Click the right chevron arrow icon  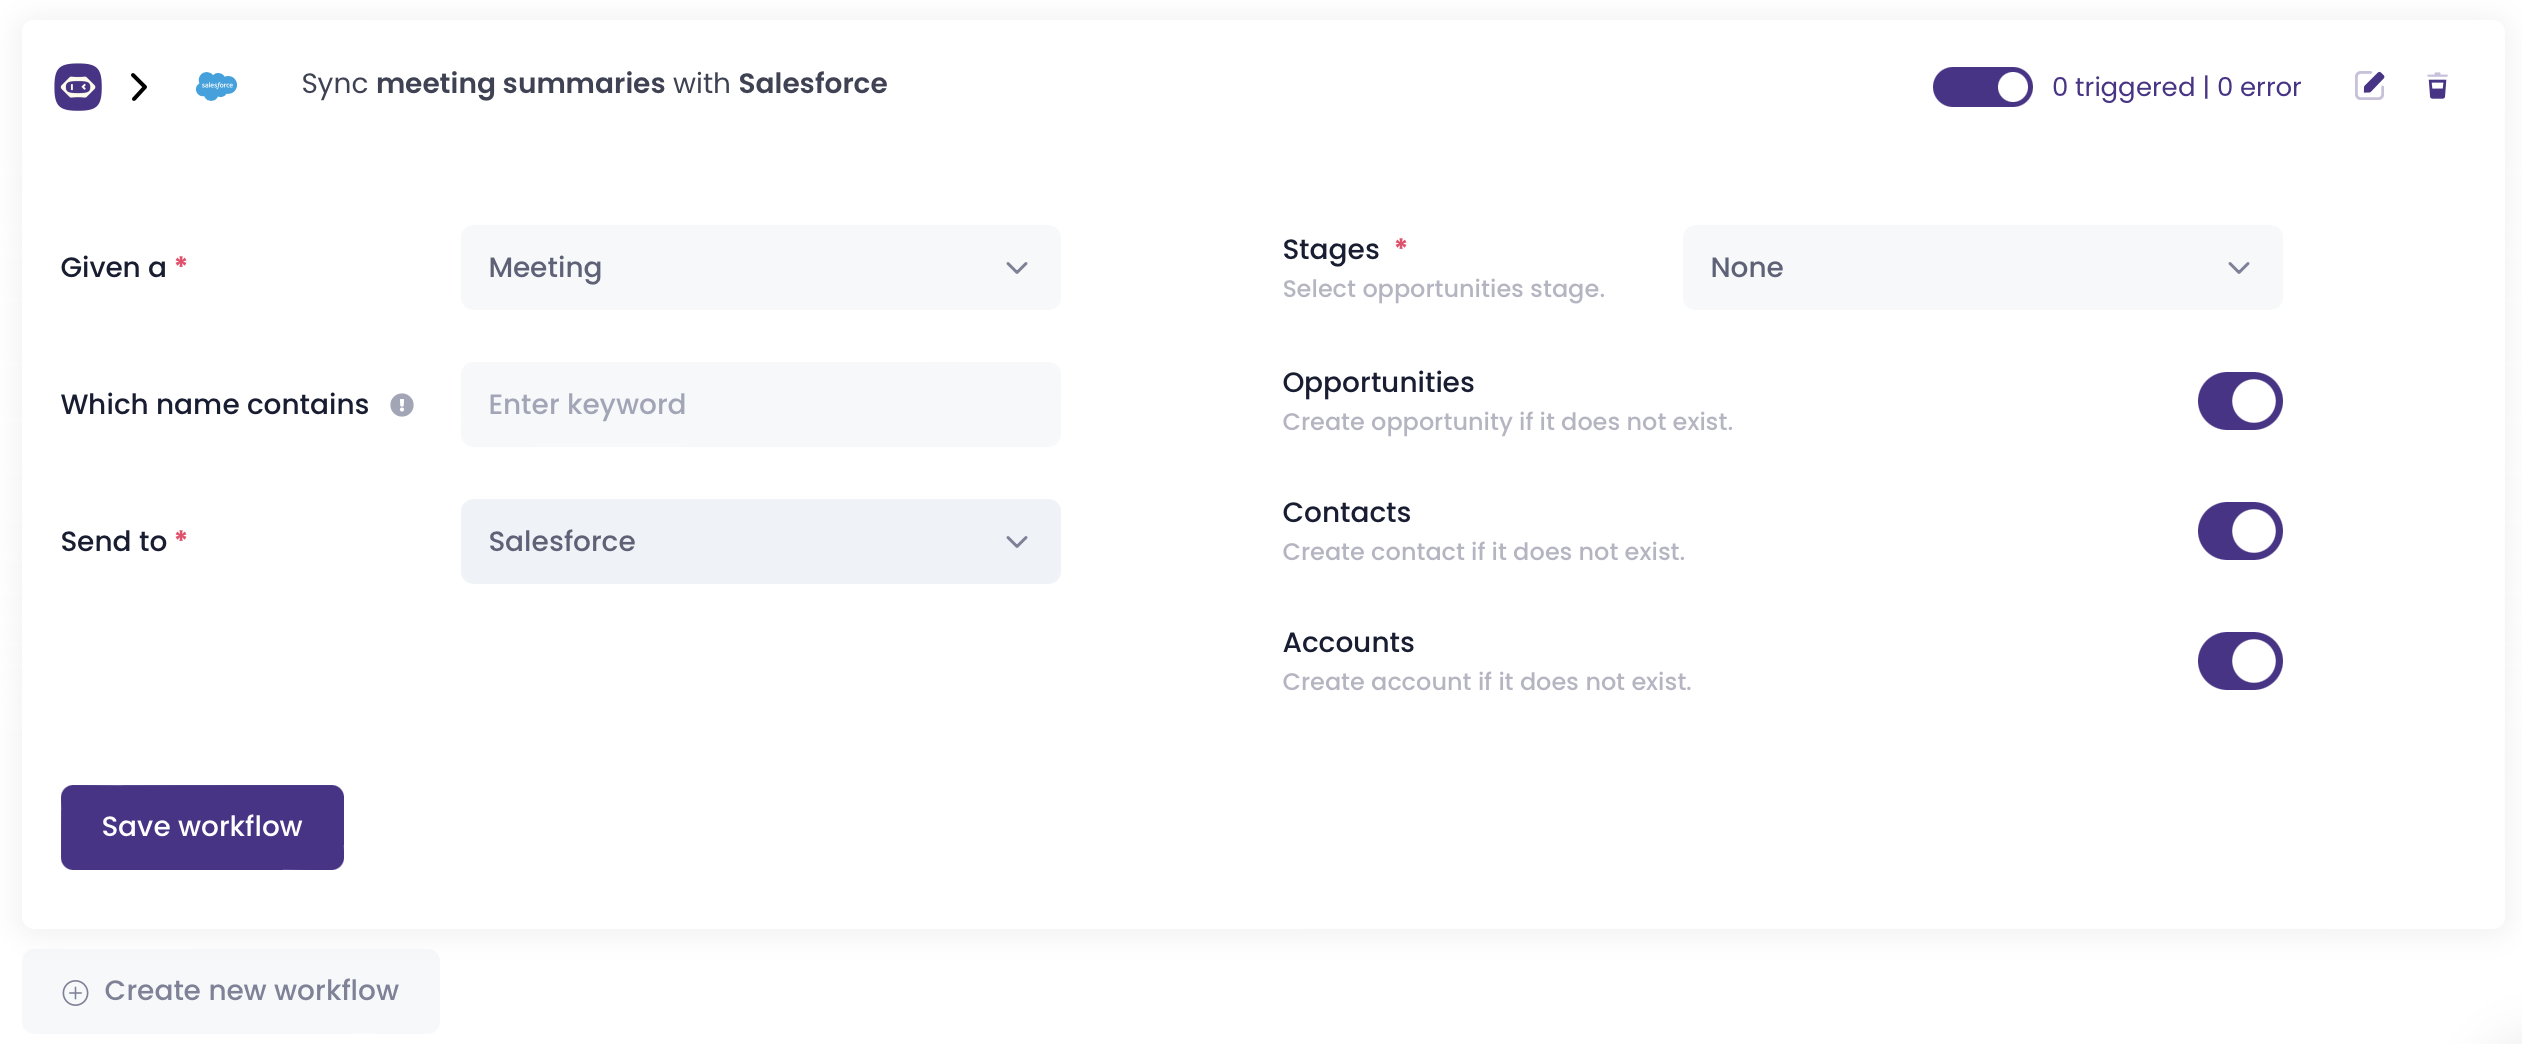pyautogui.click(x=140, y=87)
